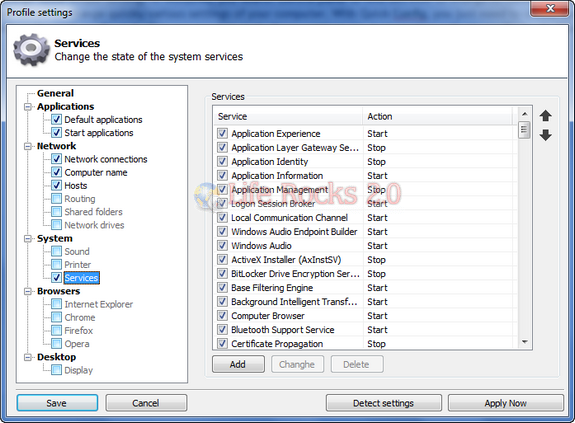Uncheck the Windows Audio service checkbox
Screen dimensions: 575x423
(222, 245)
